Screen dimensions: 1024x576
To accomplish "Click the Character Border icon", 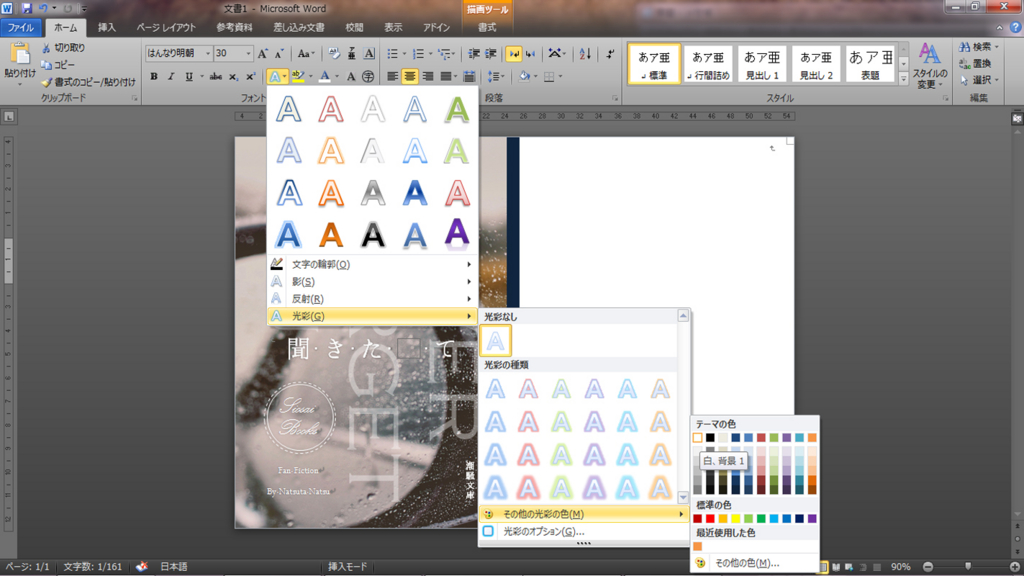I will coord(369,54).
